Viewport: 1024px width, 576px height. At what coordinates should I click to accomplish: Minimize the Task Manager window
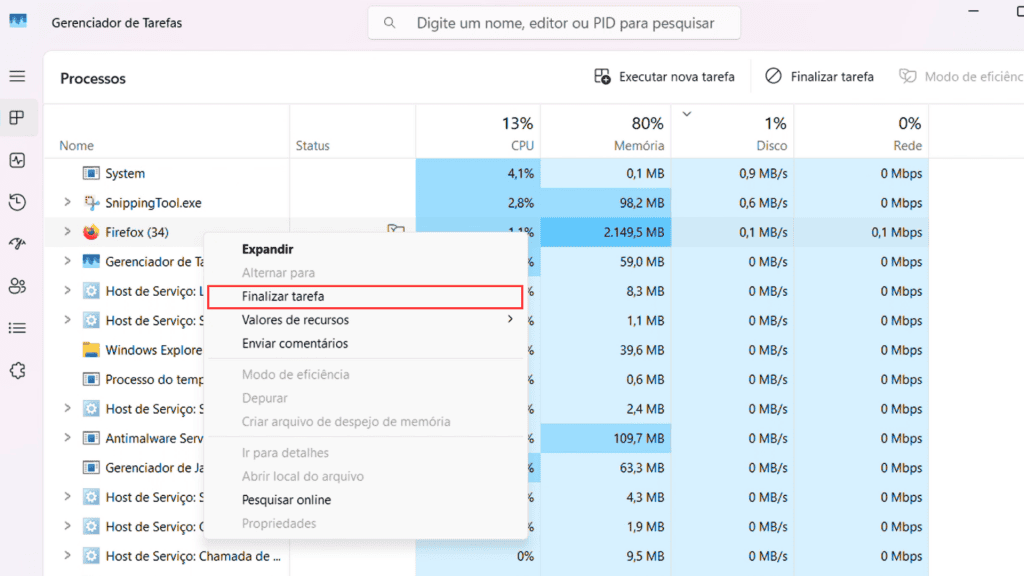[x=973, y=11]
